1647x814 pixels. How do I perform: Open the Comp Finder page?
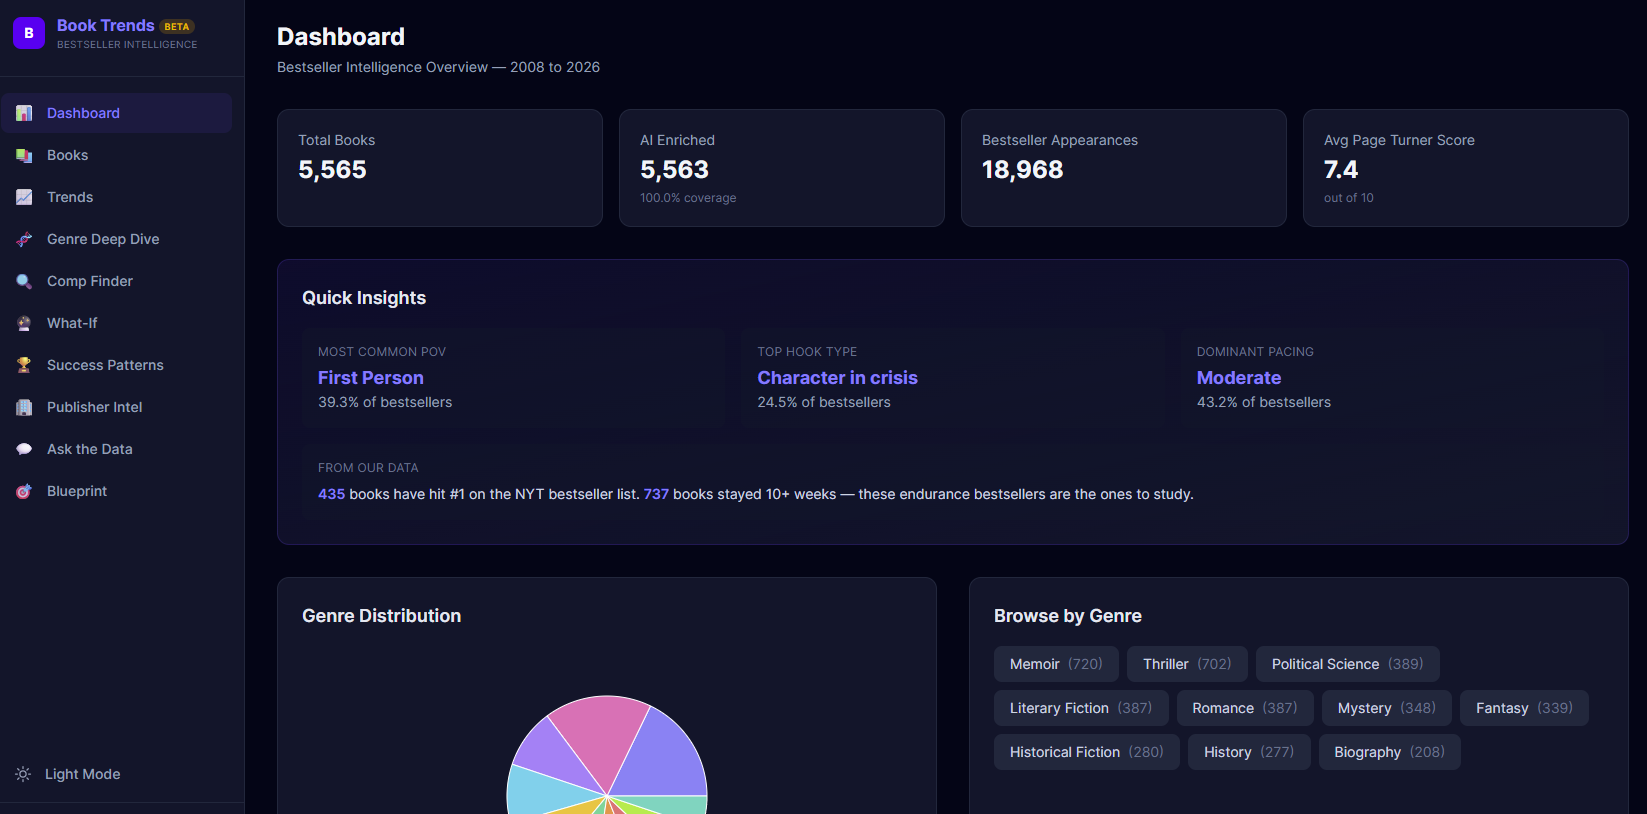tap(117, 281)
